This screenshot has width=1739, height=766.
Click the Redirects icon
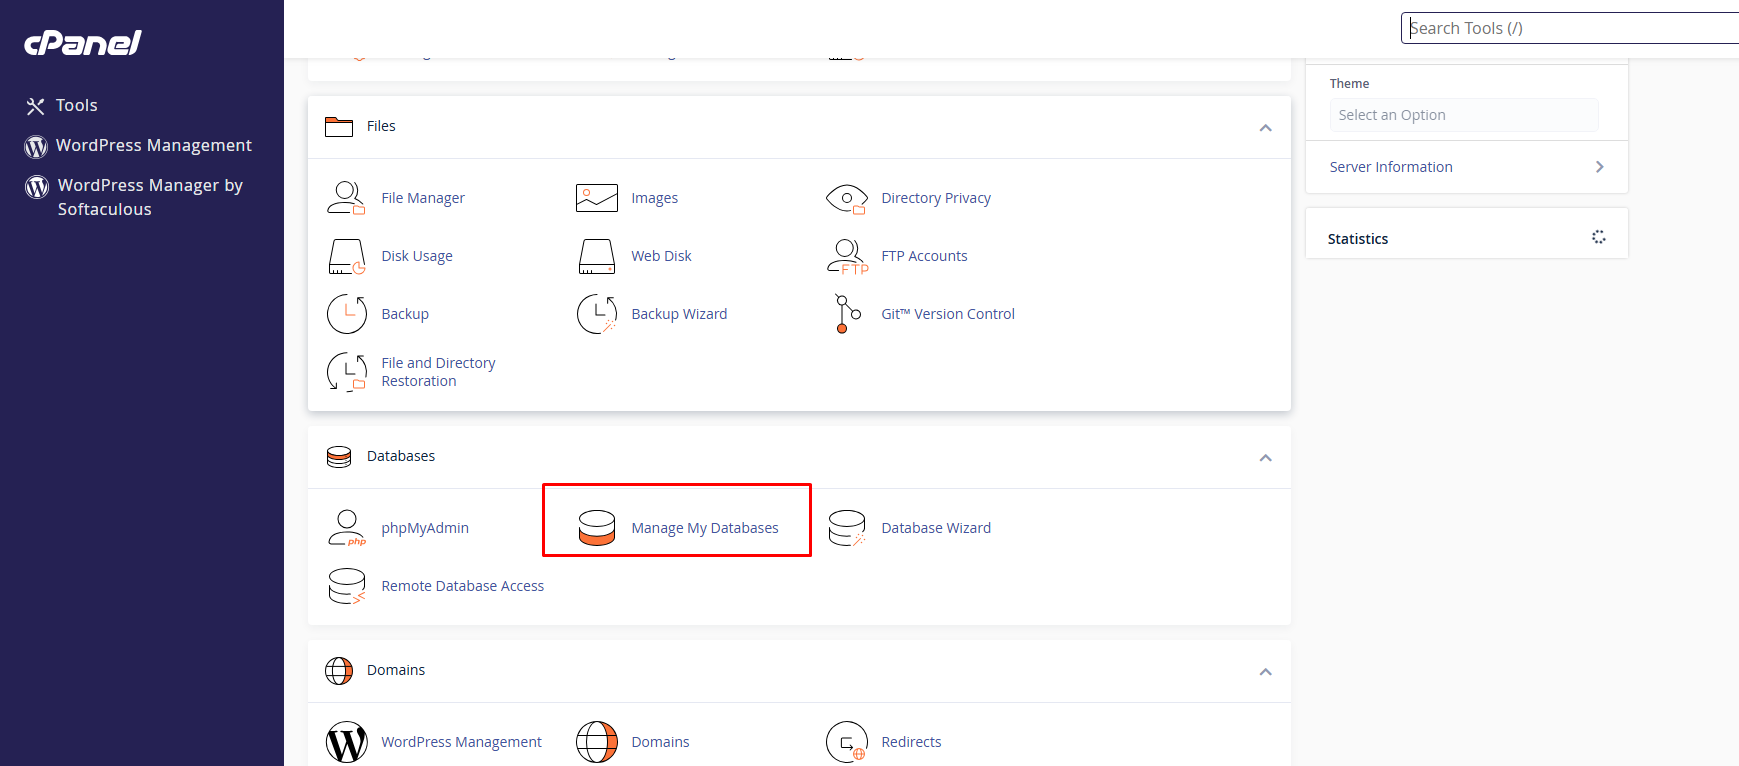[x=847, y=742]
